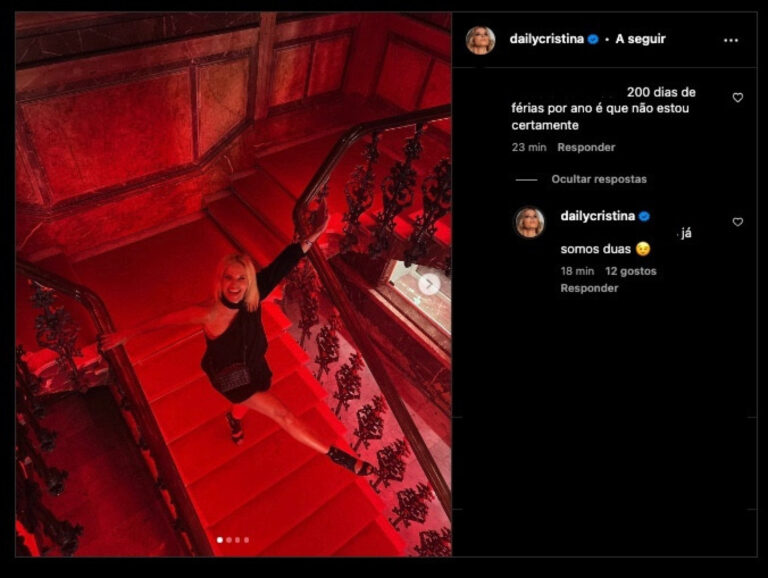Viewport: 768px width, 578px height.
Task: Click the verified badge in post header
Action: [x=593, y=39]
